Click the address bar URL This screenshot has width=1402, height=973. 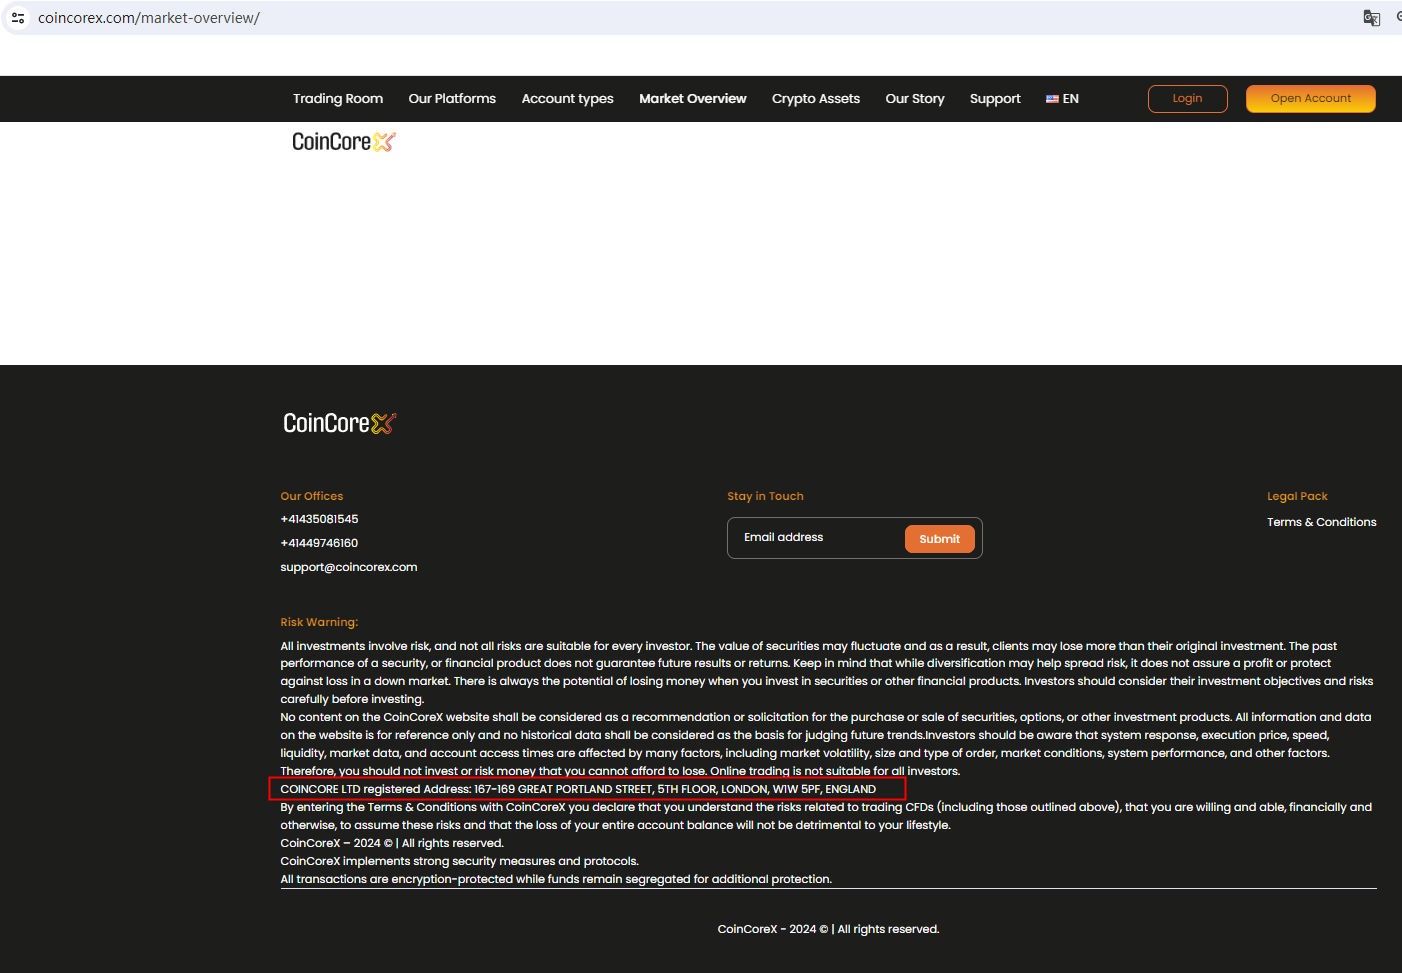pyautogui.click(x=149, y=18)
